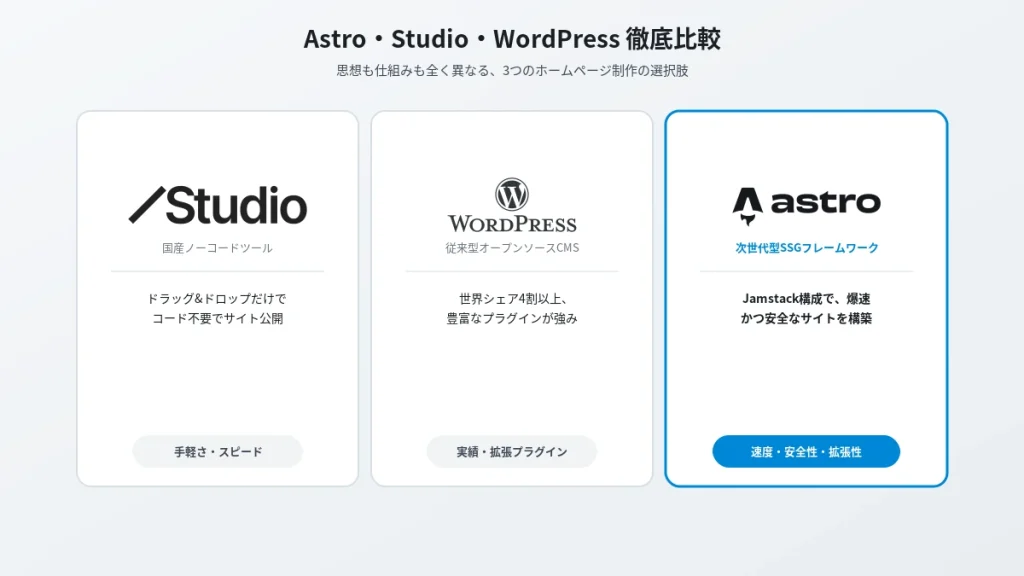Click the text 豊富なプラグインが強み
The width and height of the screenshot is (1024, 576).
pos(512,319)
